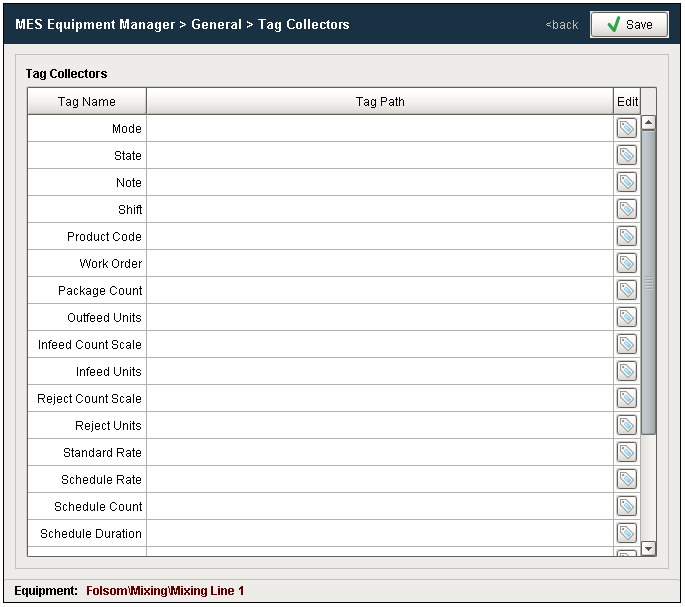
Task: Open tag editor for State row
Action: click(626, 155)
